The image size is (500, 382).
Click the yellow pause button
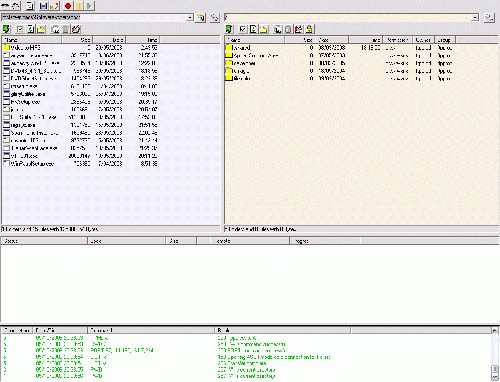point(79,6)
